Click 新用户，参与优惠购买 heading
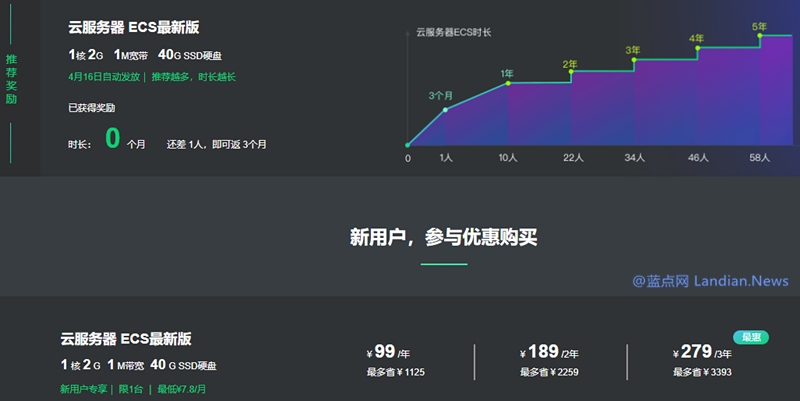Image resolution: width=800 pixels, height=401 pixels. [443, 237]
